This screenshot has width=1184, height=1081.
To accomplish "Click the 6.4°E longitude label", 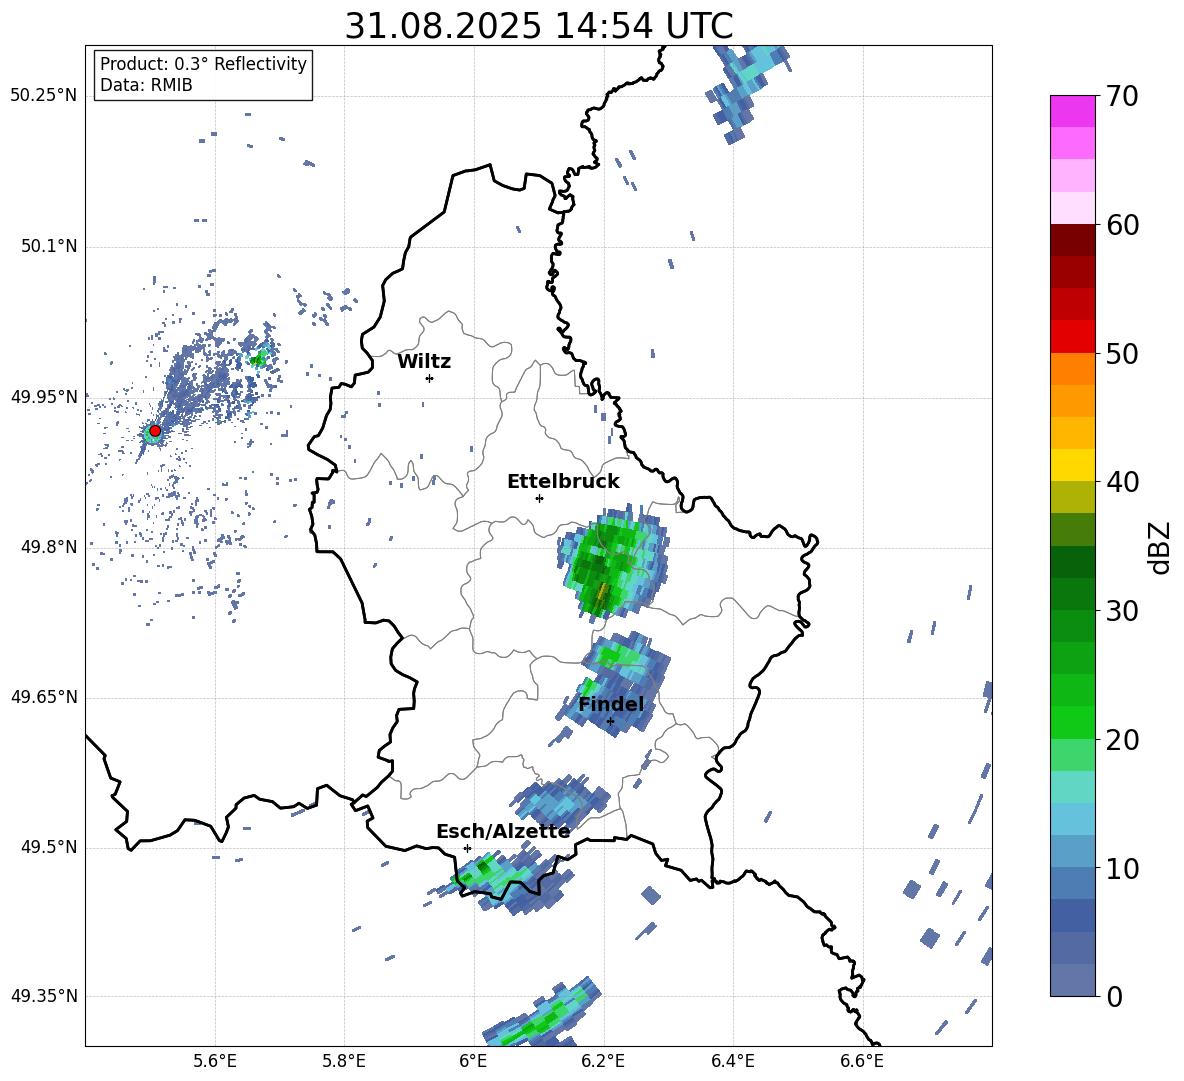I will click(732, 1062).
